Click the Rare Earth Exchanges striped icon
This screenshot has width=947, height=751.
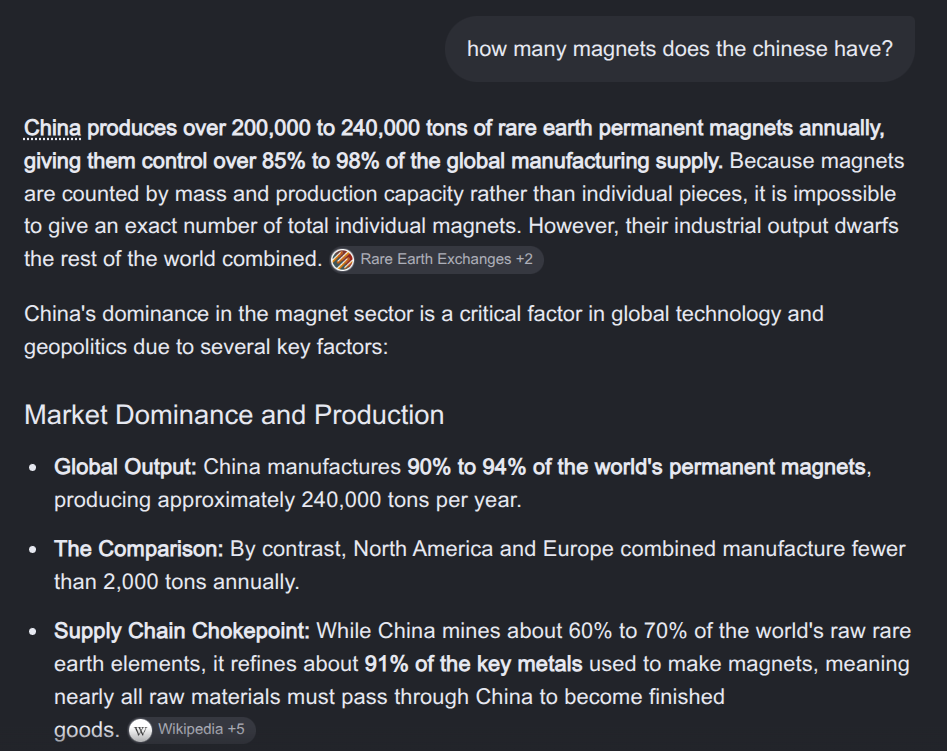click(342, 260)
